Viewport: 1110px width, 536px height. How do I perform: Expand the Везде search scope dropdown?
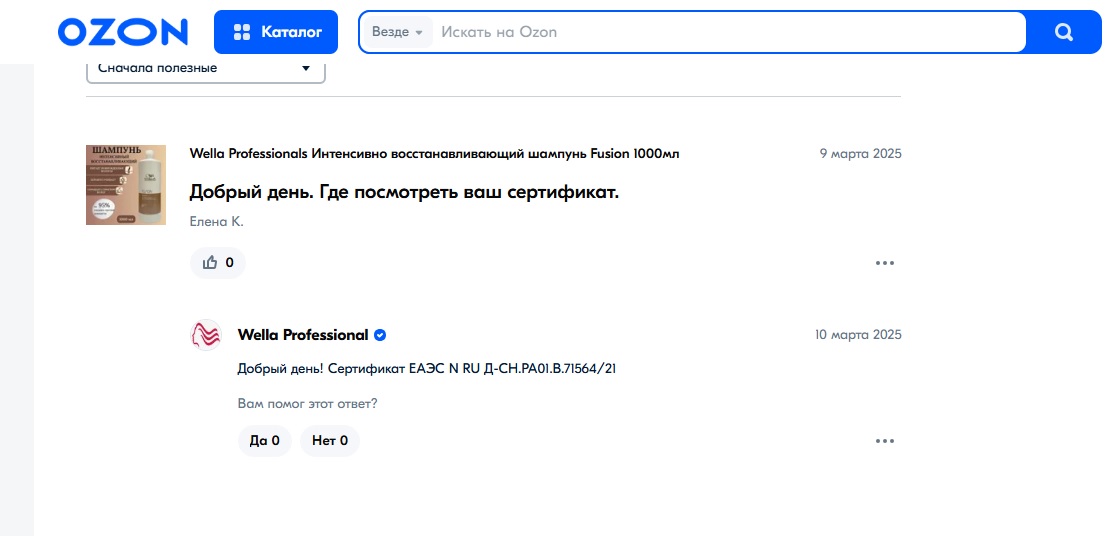[x=398, y=32]
